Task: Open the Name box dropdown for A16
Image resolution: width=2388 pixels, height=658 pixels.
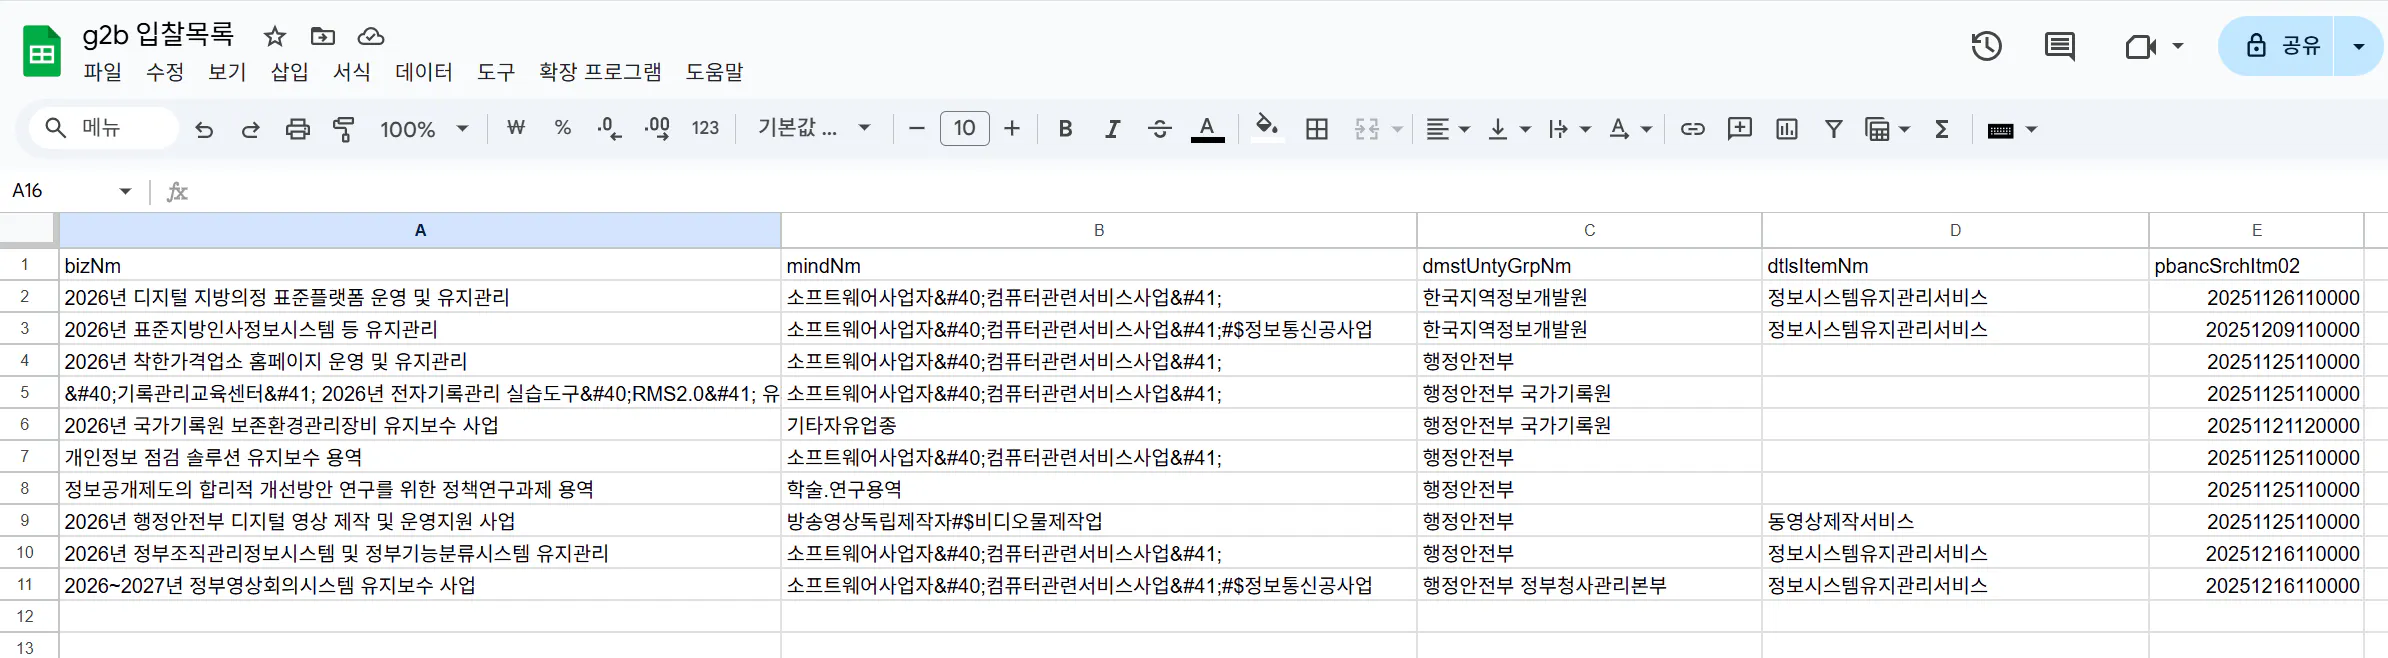Action: click(x=125, y=191)
